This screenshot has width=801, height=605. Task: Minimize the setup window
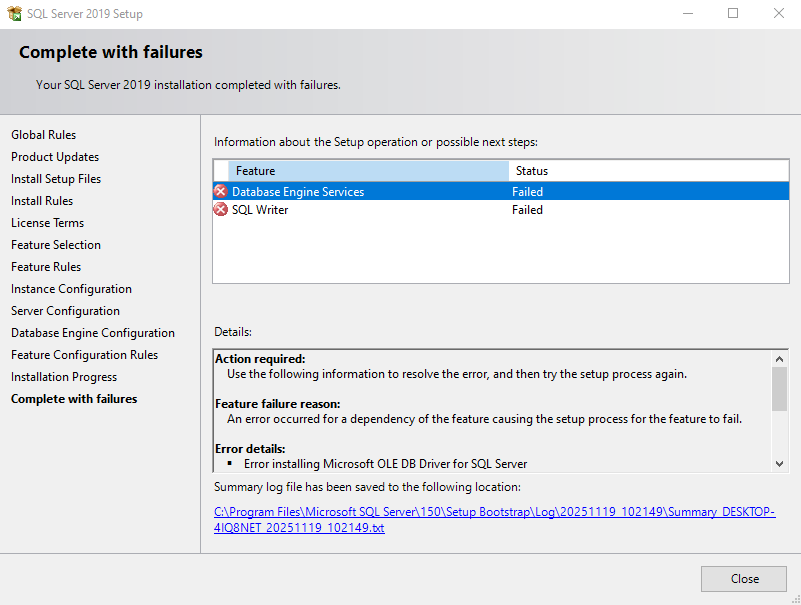(x=687, y=14)
